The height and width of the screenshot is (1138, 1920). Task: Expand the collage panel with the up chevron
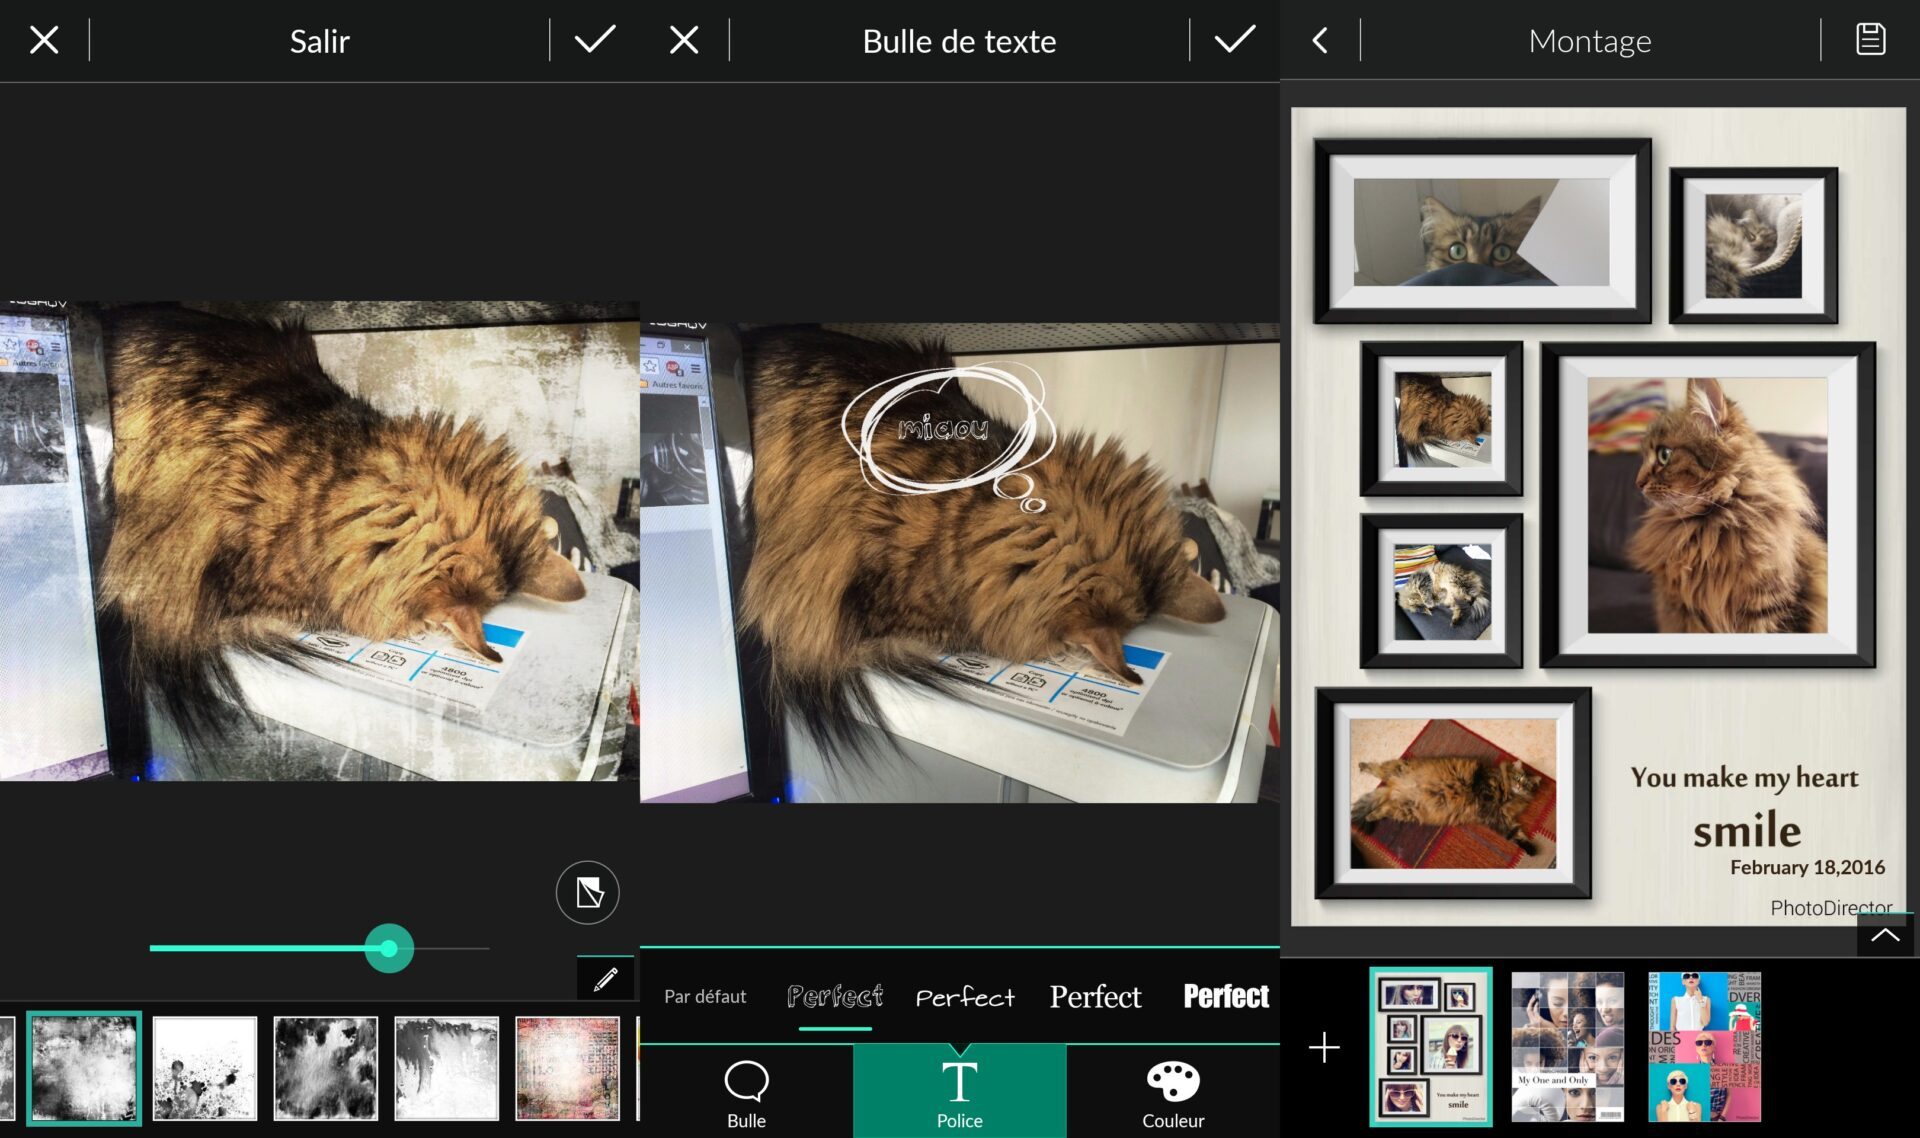1885,935
